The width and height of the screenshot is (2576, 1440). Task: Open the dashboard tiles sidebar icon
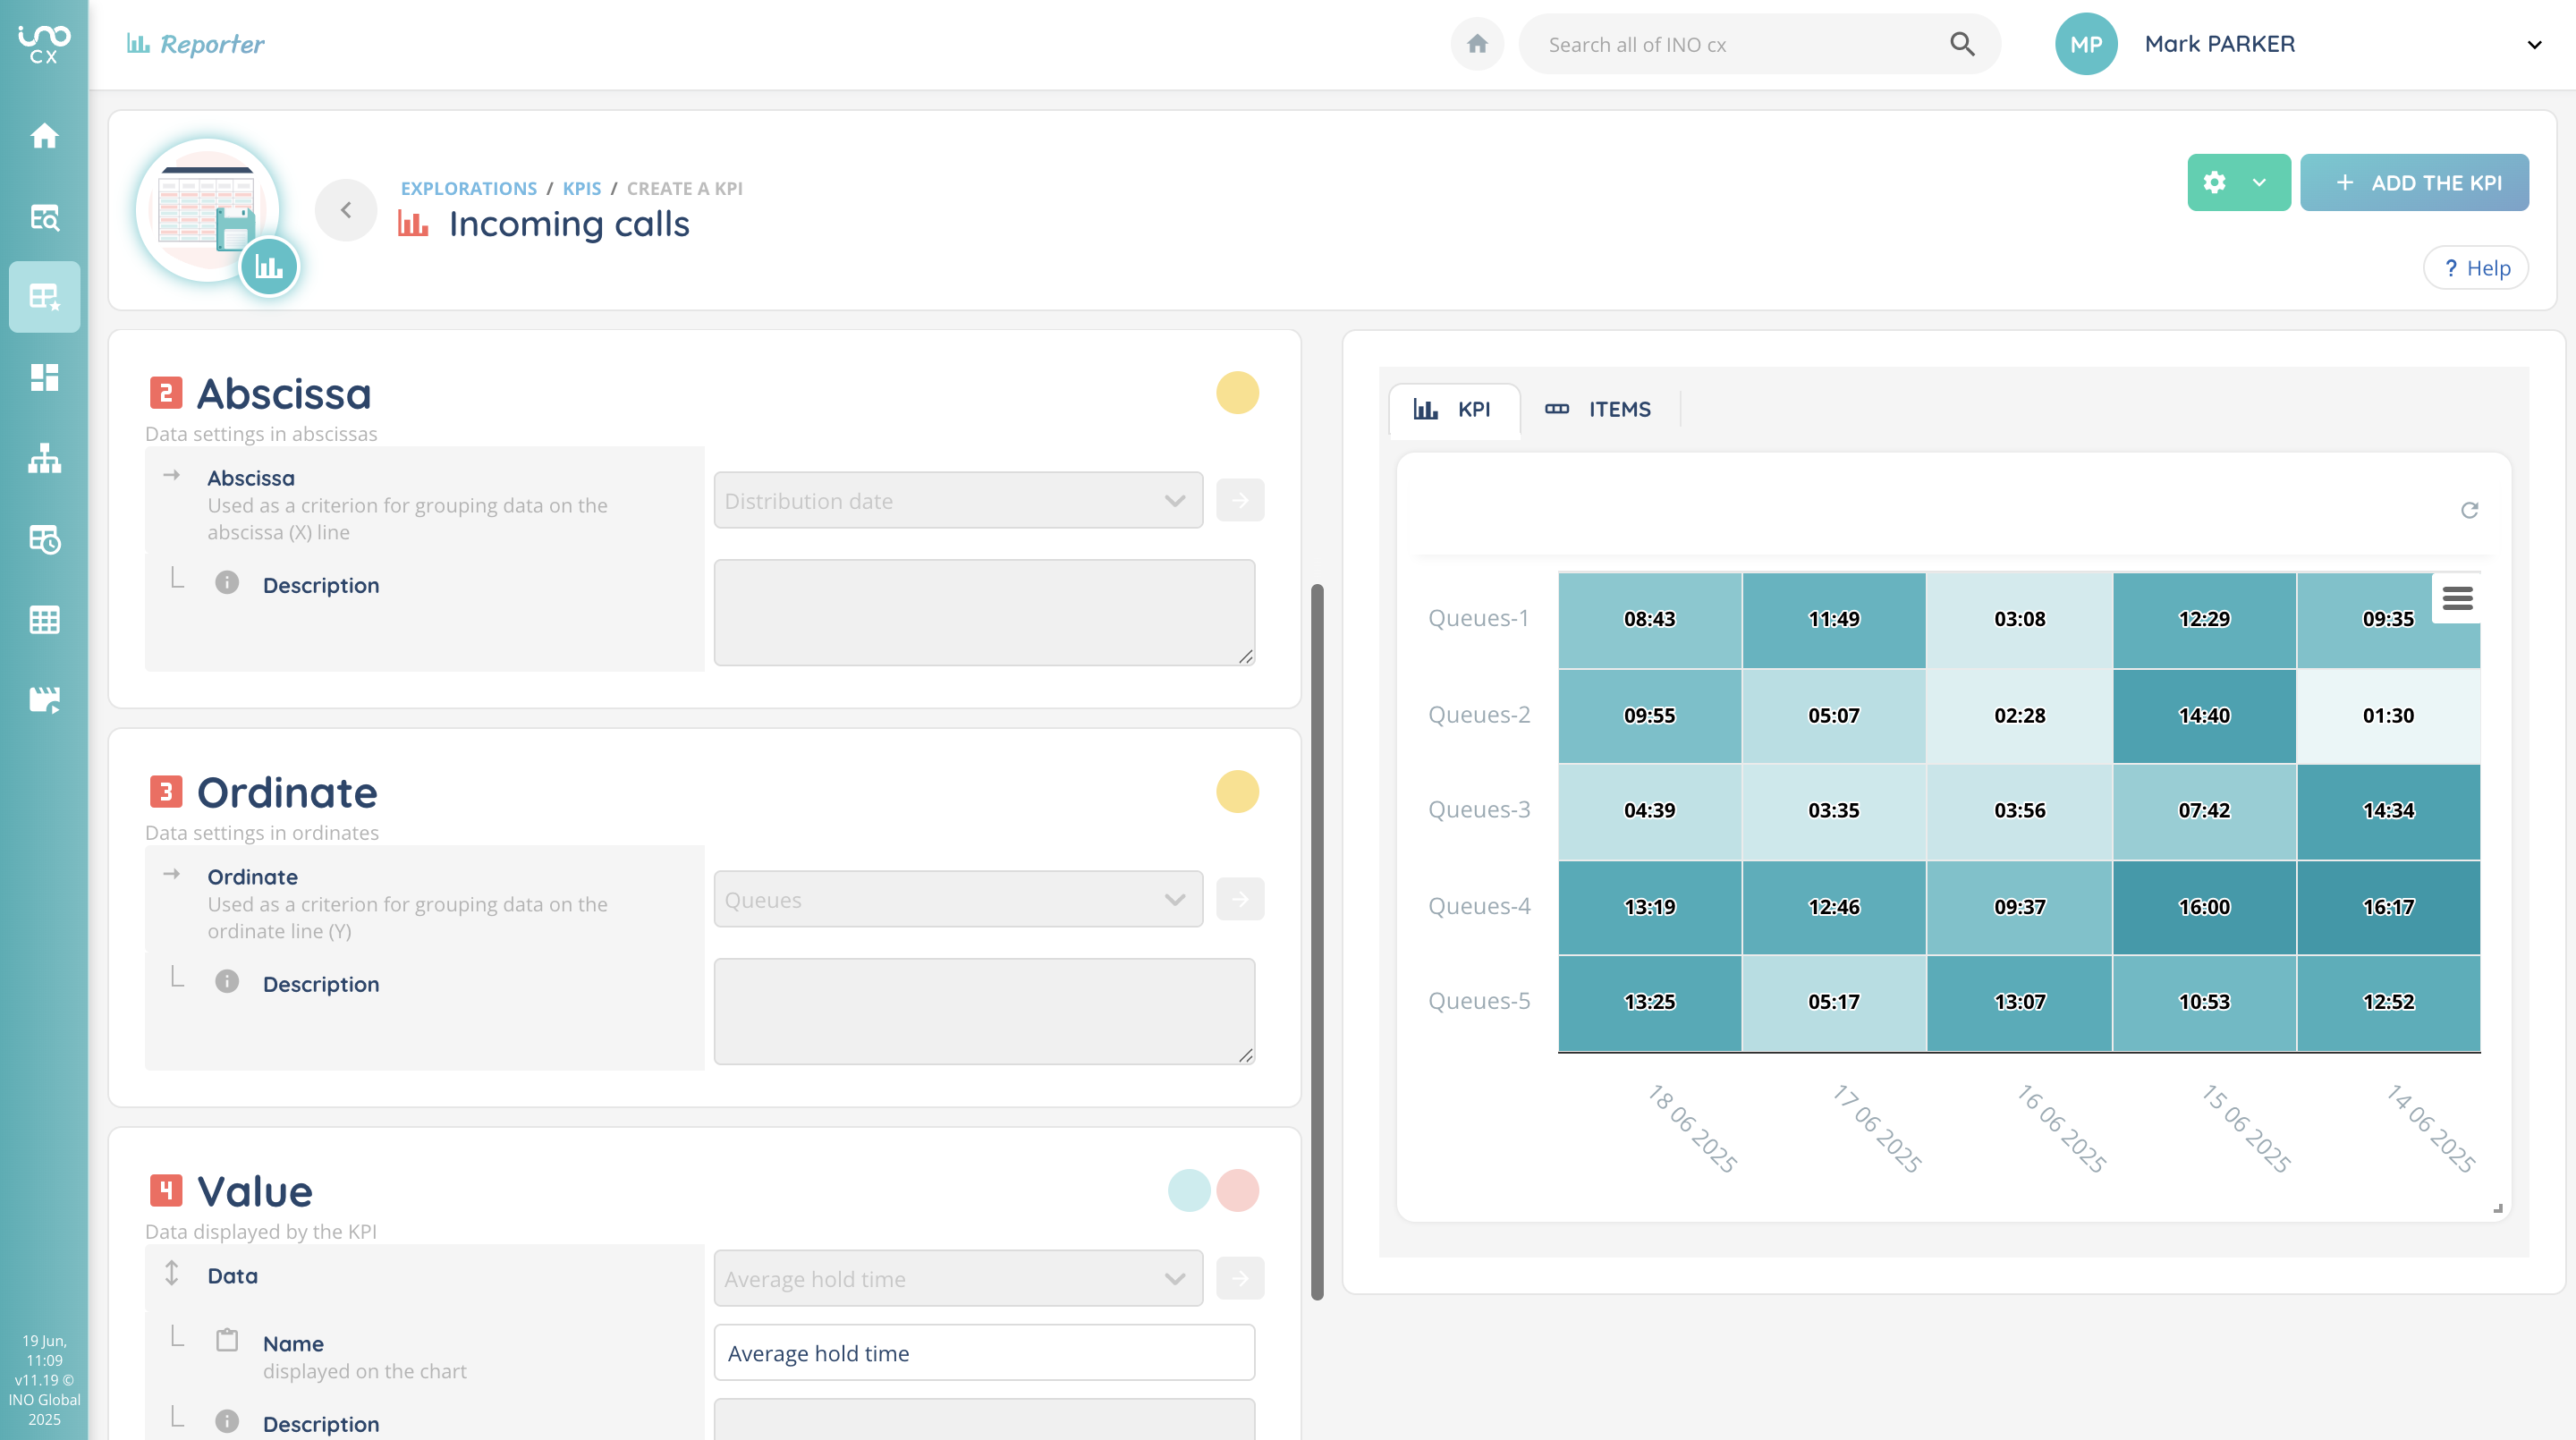coord(44,377)
